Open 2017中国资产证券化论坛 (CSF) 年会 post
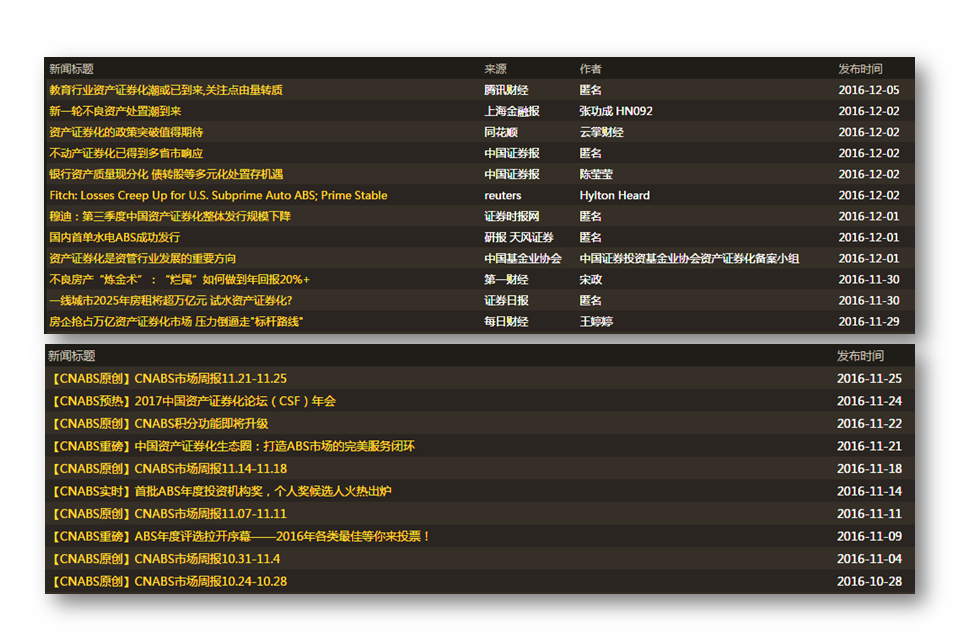This screenshot has height=643, width=960. (192, 401)
